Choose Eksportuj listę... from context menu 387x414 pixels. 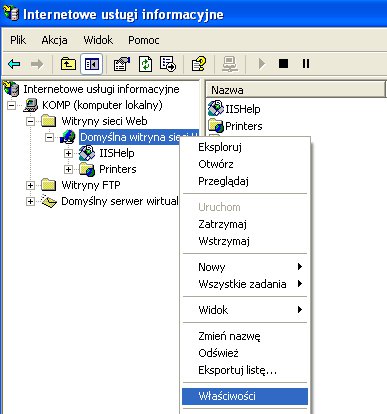click(245, 370)
